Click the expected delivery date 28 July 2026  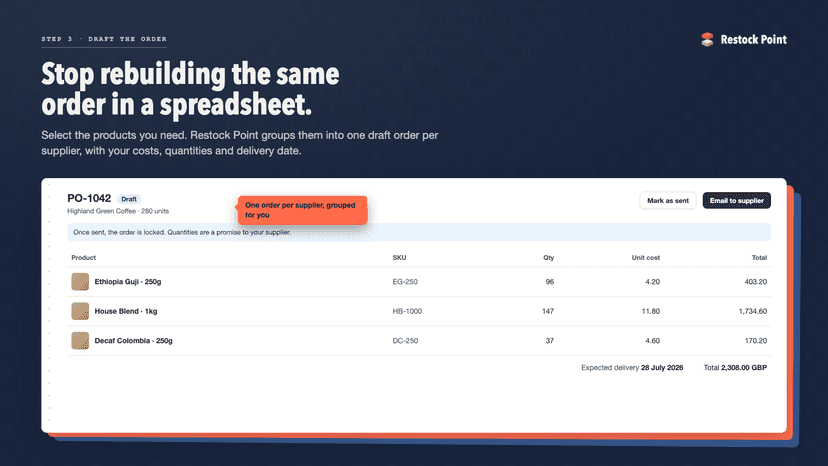coord(662,368)
